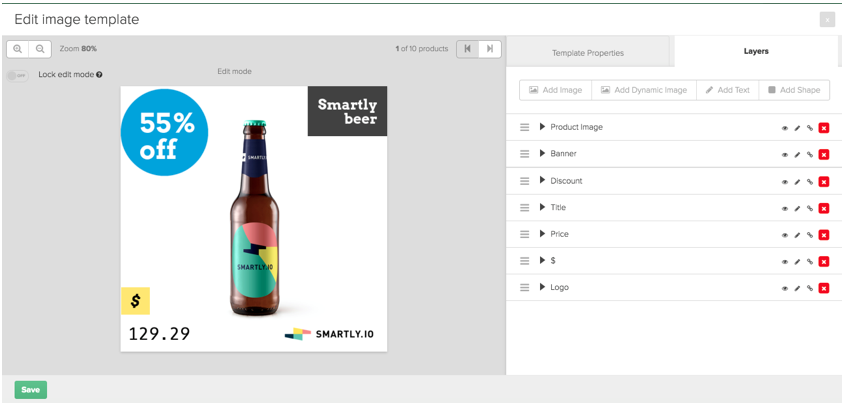The width and height of the screenshot is (845, 403).
Task: Click the link icon on Title layer
Action: tap(809, 209)
